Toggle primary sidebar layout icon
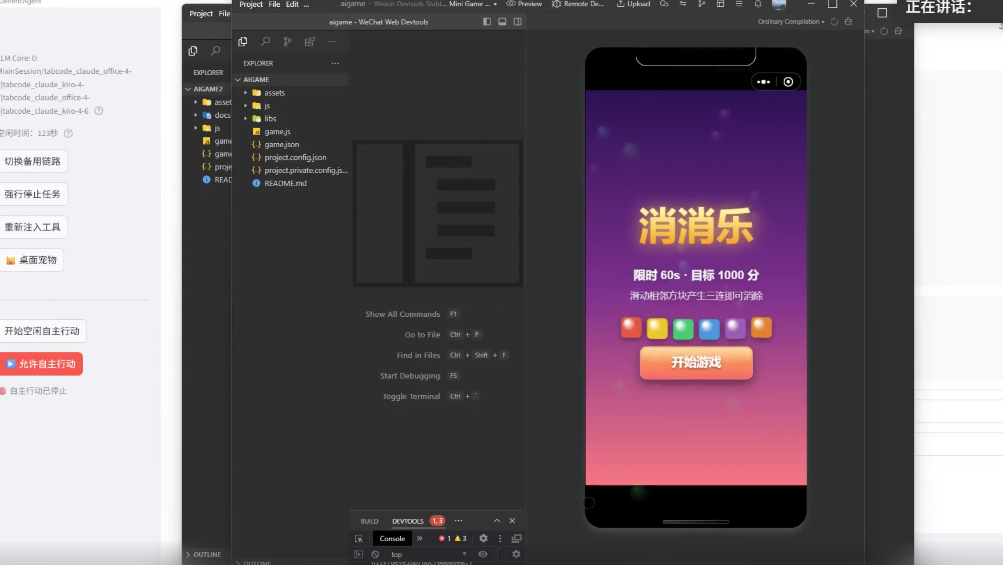The image size is (1003, 565). click(487, 22)
